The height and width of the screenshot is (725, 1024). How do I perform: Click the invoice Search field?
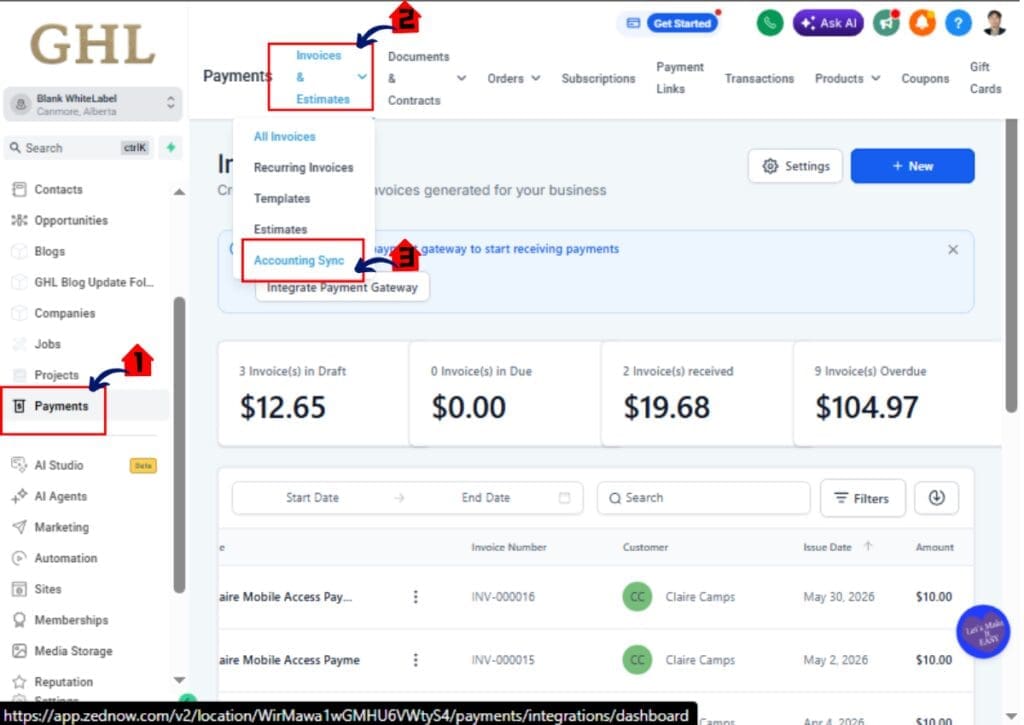(703, 498)
